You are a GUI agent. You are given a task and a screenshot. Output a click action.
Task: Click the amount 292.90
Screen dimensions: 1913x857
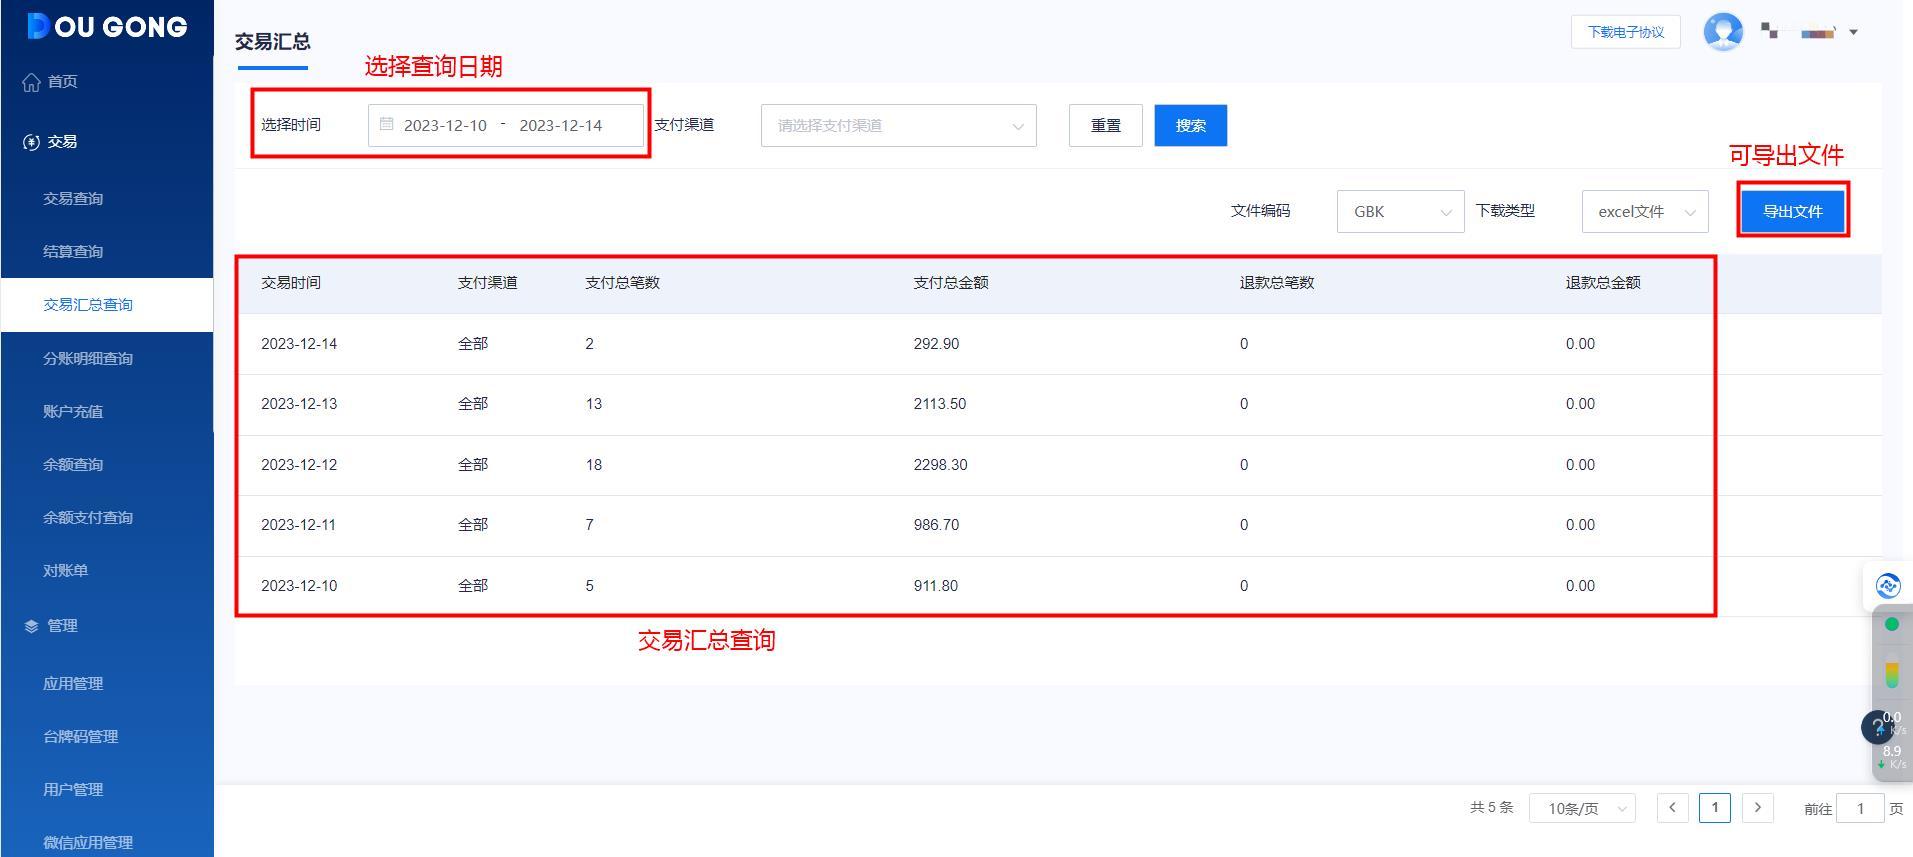point(936,344)
